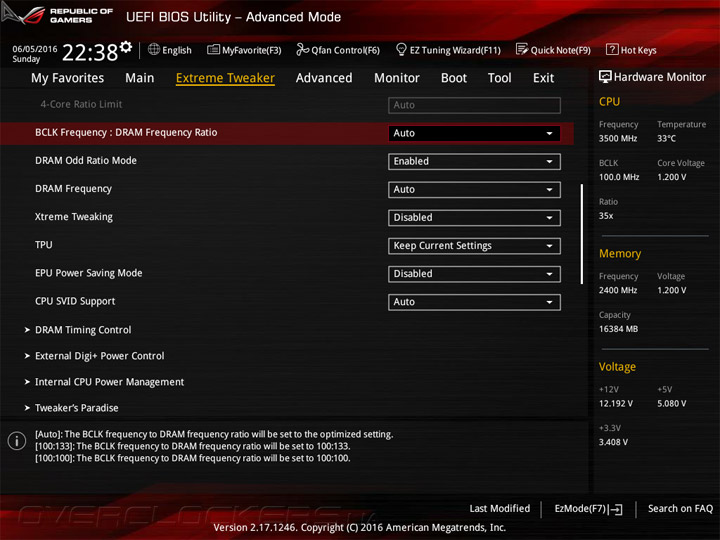Click the MyFavorite(F3) label

pyautogui.click(x=252, y=50)
